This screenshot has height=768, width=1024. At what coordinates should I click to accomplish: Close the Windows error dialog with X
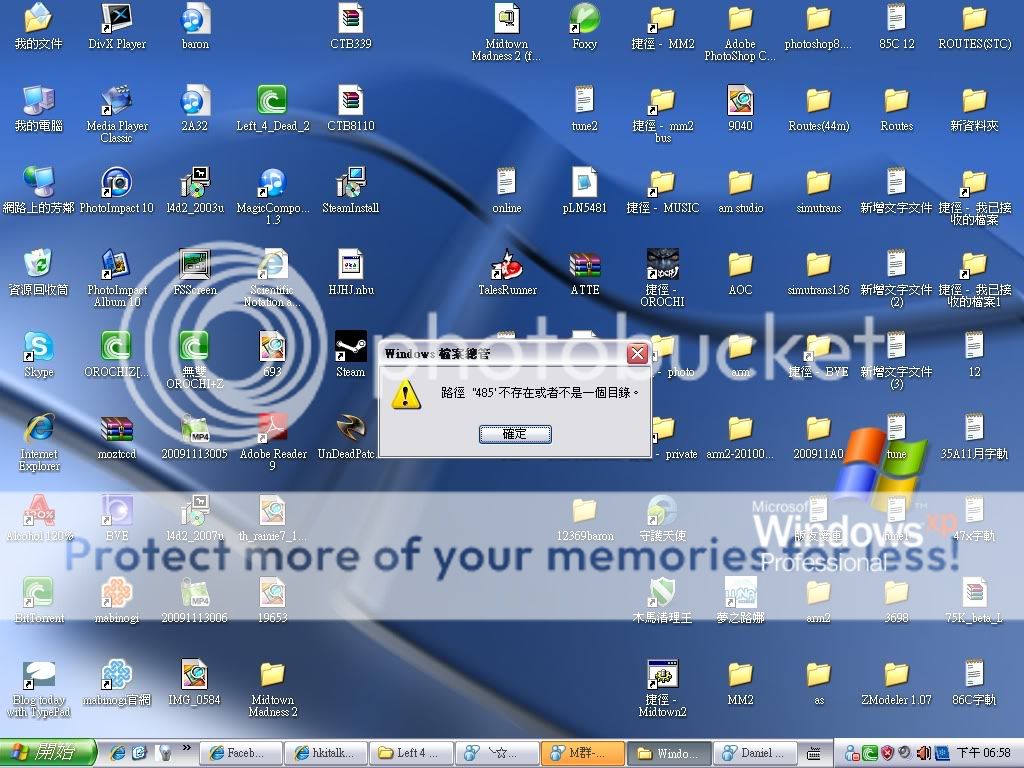636,354
